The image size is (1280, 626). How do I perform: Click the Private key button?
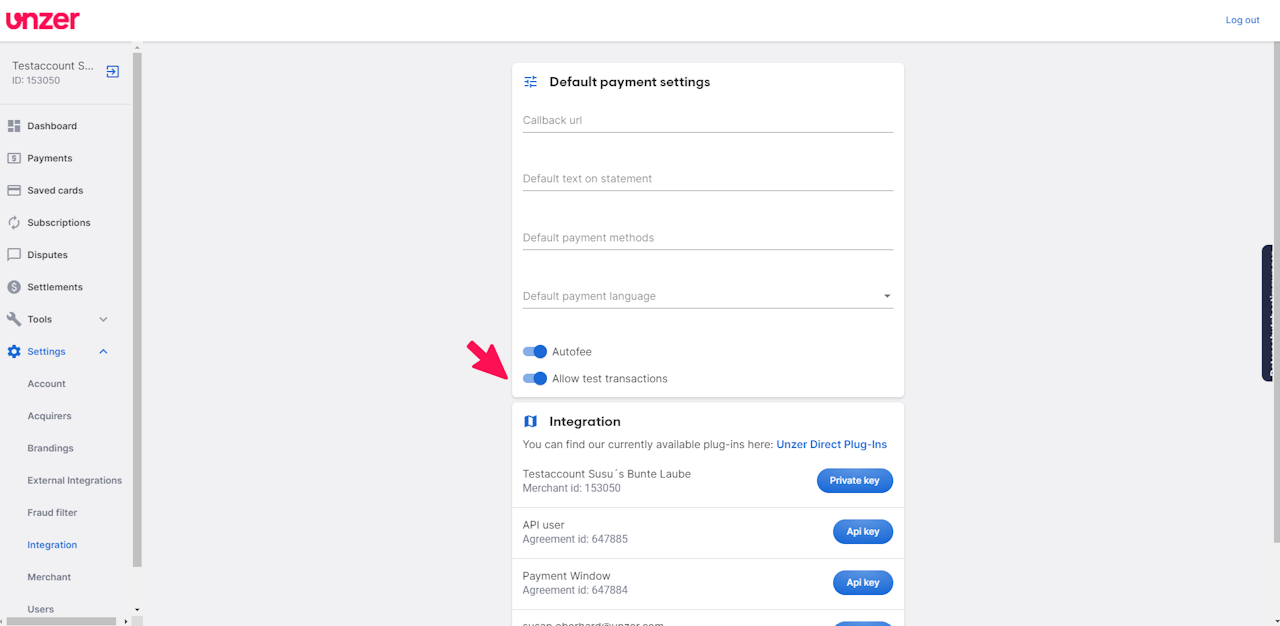point(854,481)
